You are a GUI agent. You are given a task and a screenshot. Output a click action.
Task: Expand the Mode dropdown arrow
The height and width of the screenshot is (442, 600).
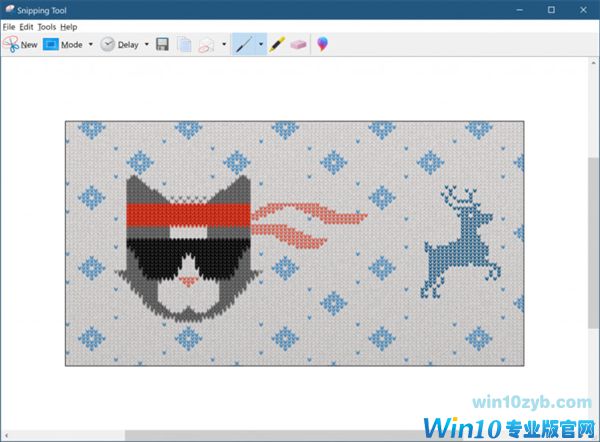[x=91, y=44]
